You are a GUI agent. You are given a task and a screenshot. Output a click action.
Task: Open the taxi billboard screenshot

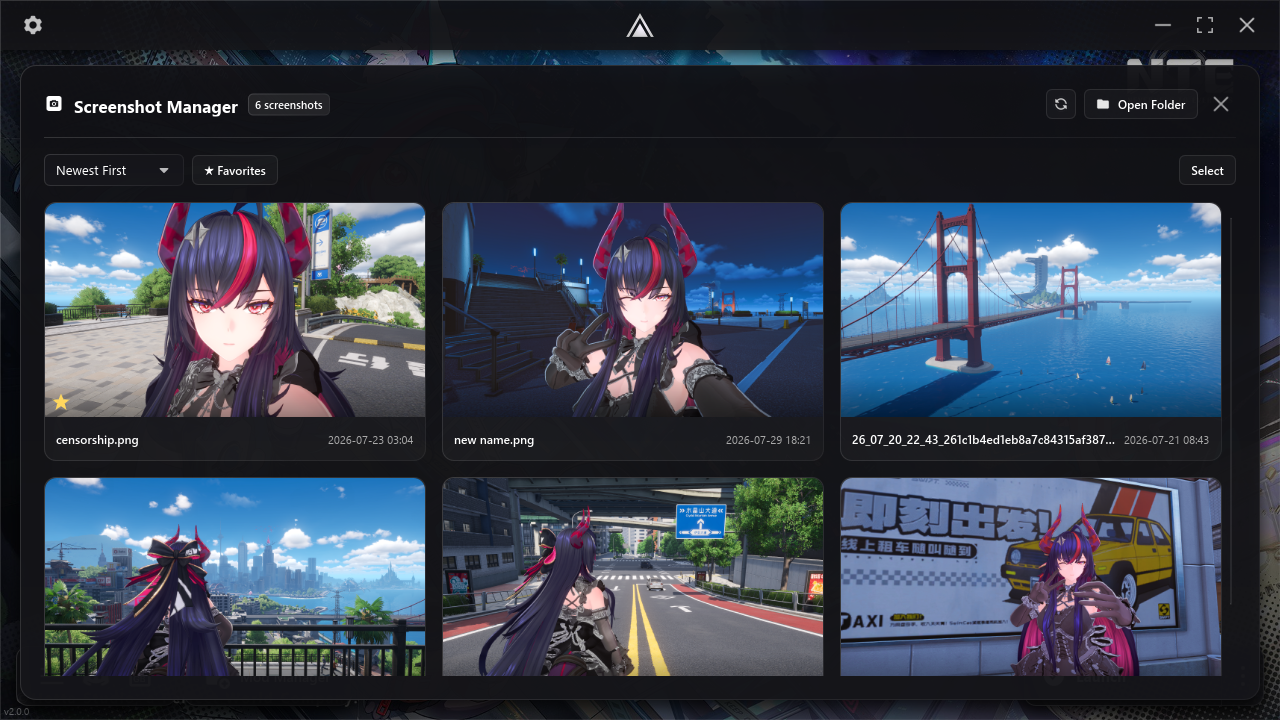click(1031, 576)
